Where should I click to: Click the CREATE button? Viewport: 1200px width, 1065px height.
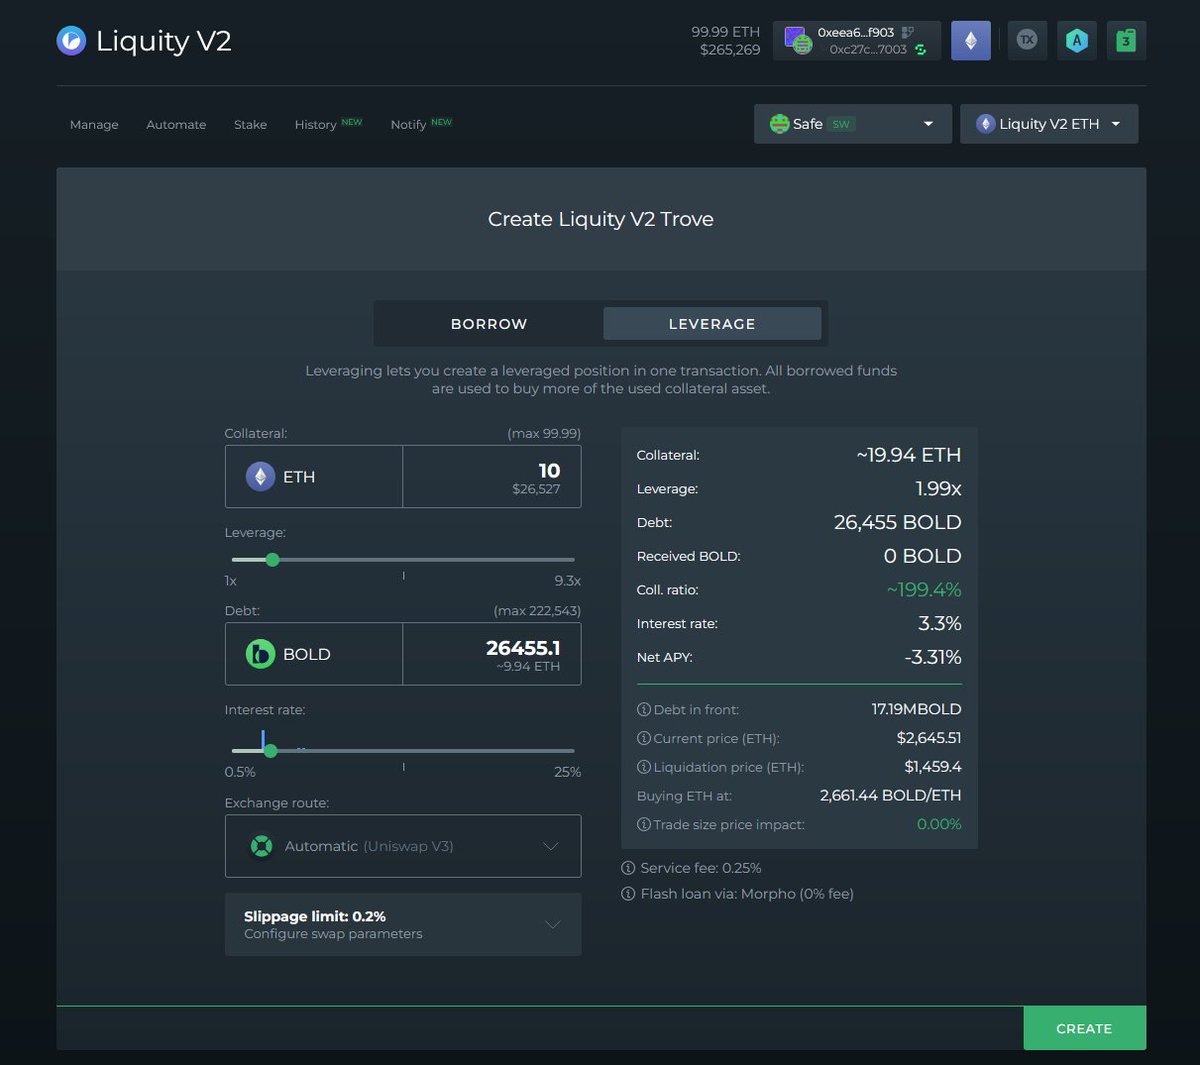[1084, 1028]
